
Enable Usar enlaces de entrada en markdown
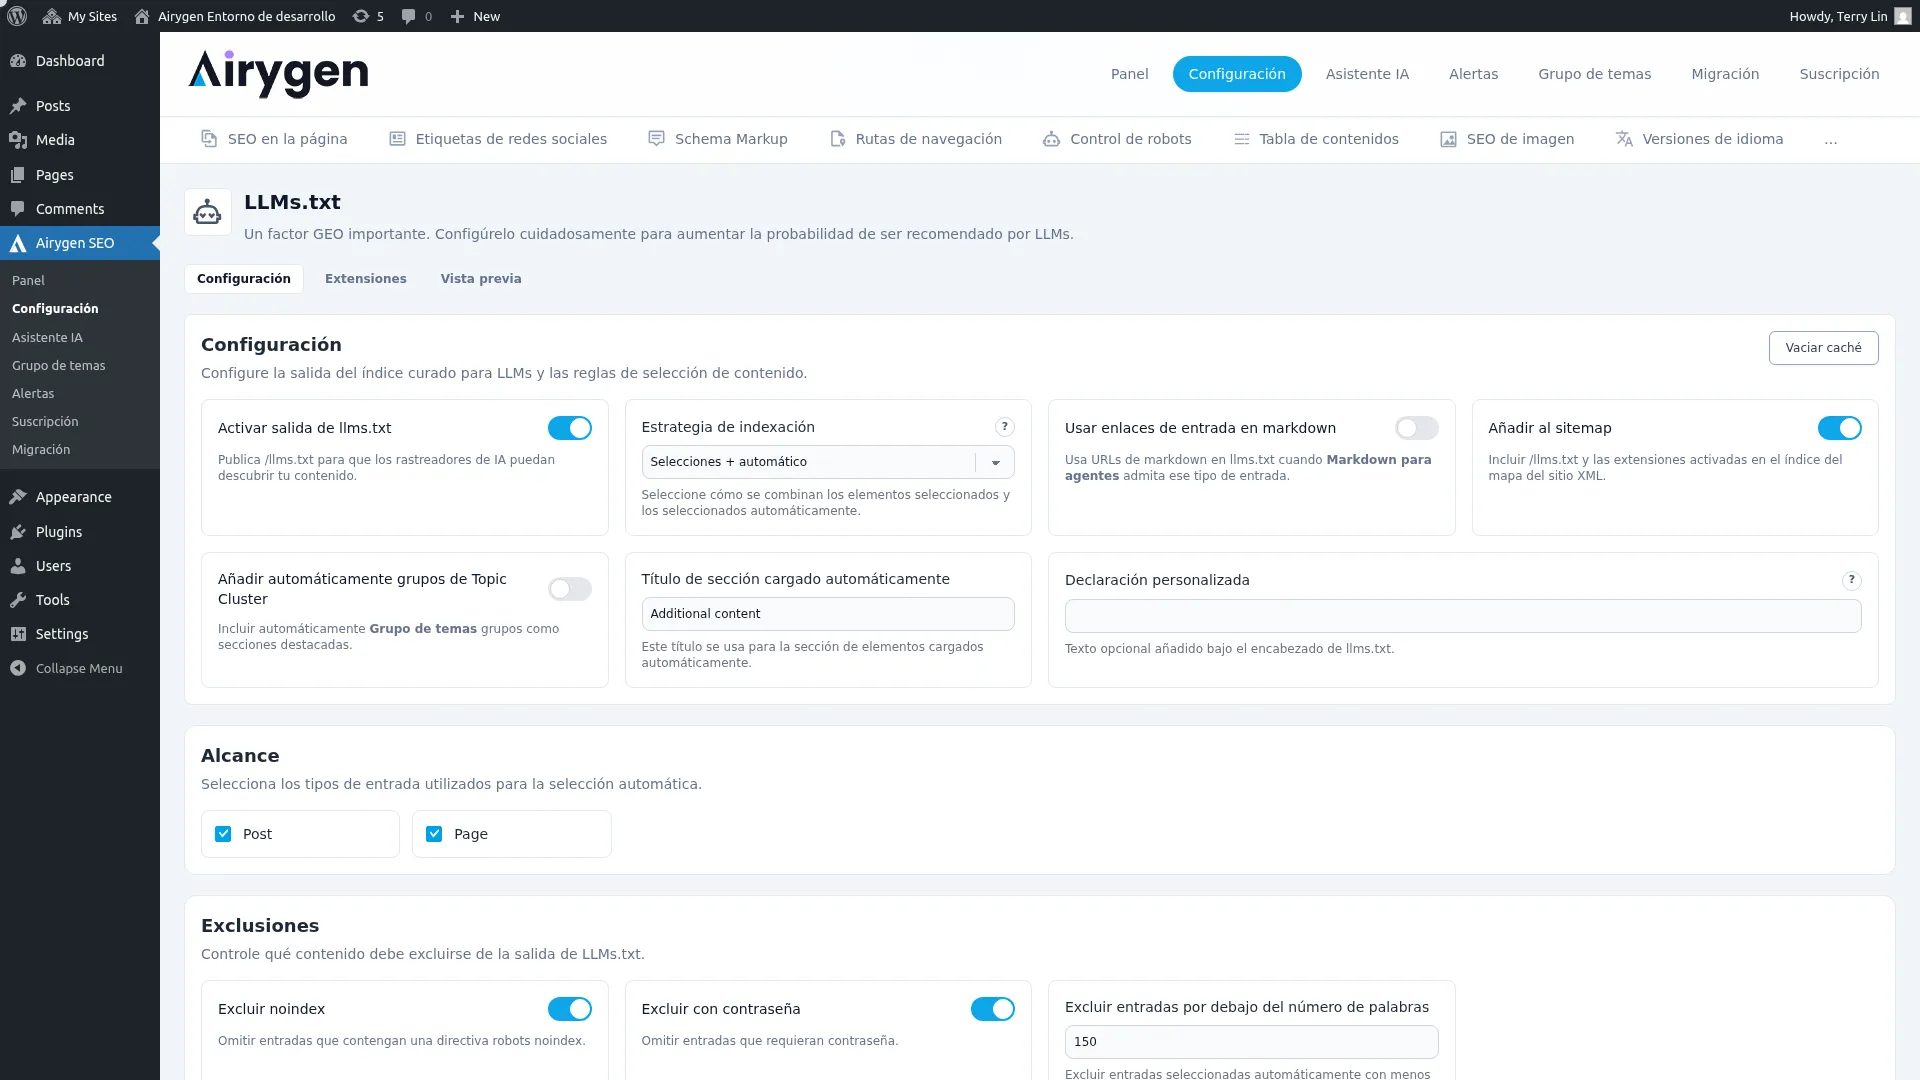(1416, 428)
